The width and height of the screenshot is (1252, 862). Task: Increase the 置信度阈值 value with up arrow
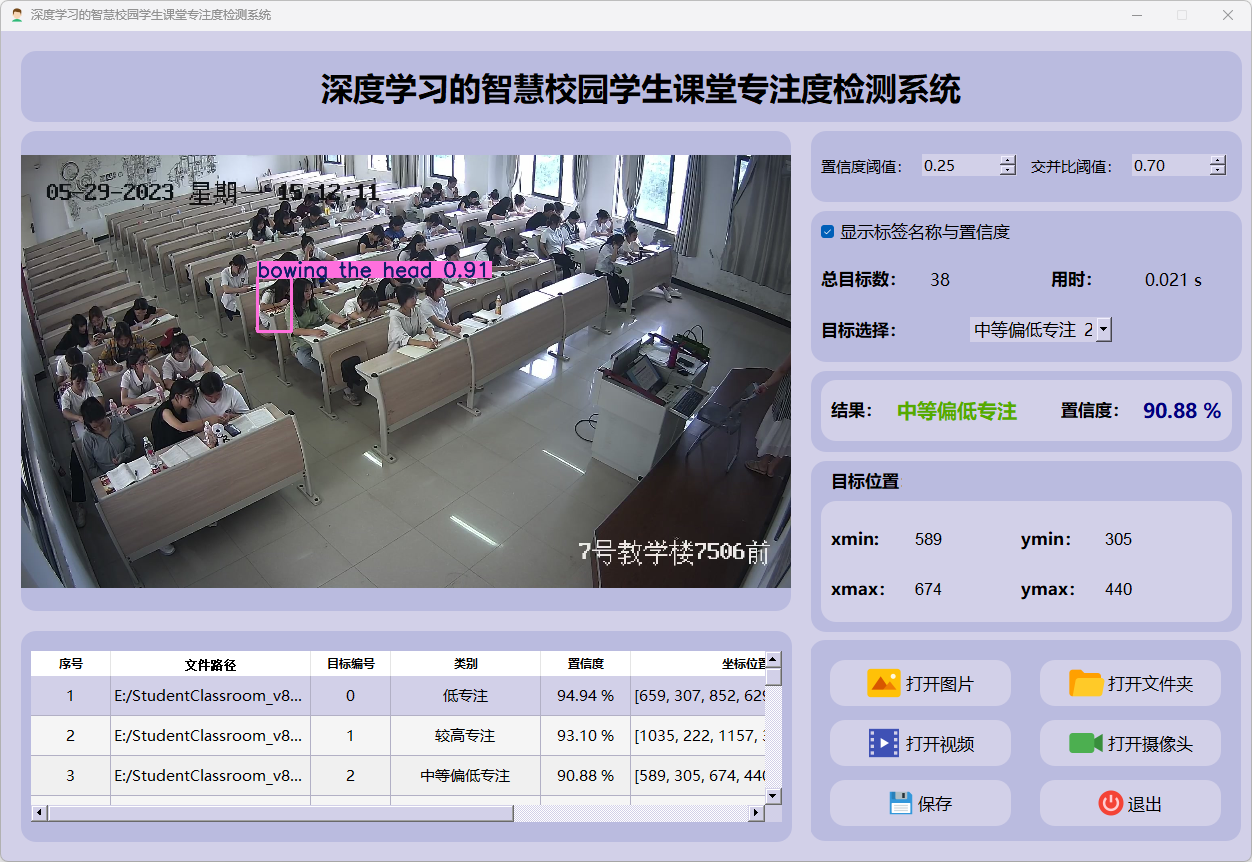(x=1008, y=160)
